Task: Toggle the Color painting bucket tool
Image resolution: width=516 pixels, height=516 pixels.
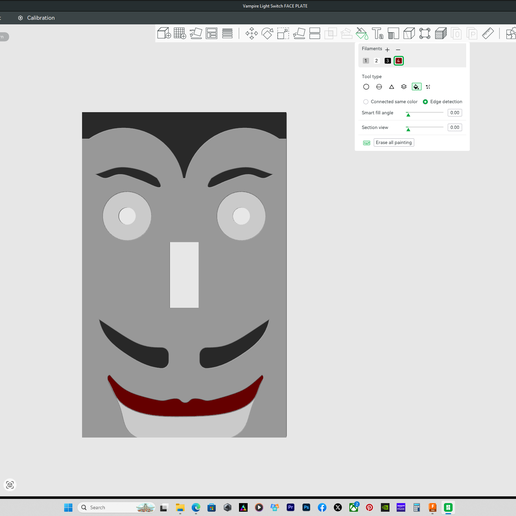Action: coord(362,33)
